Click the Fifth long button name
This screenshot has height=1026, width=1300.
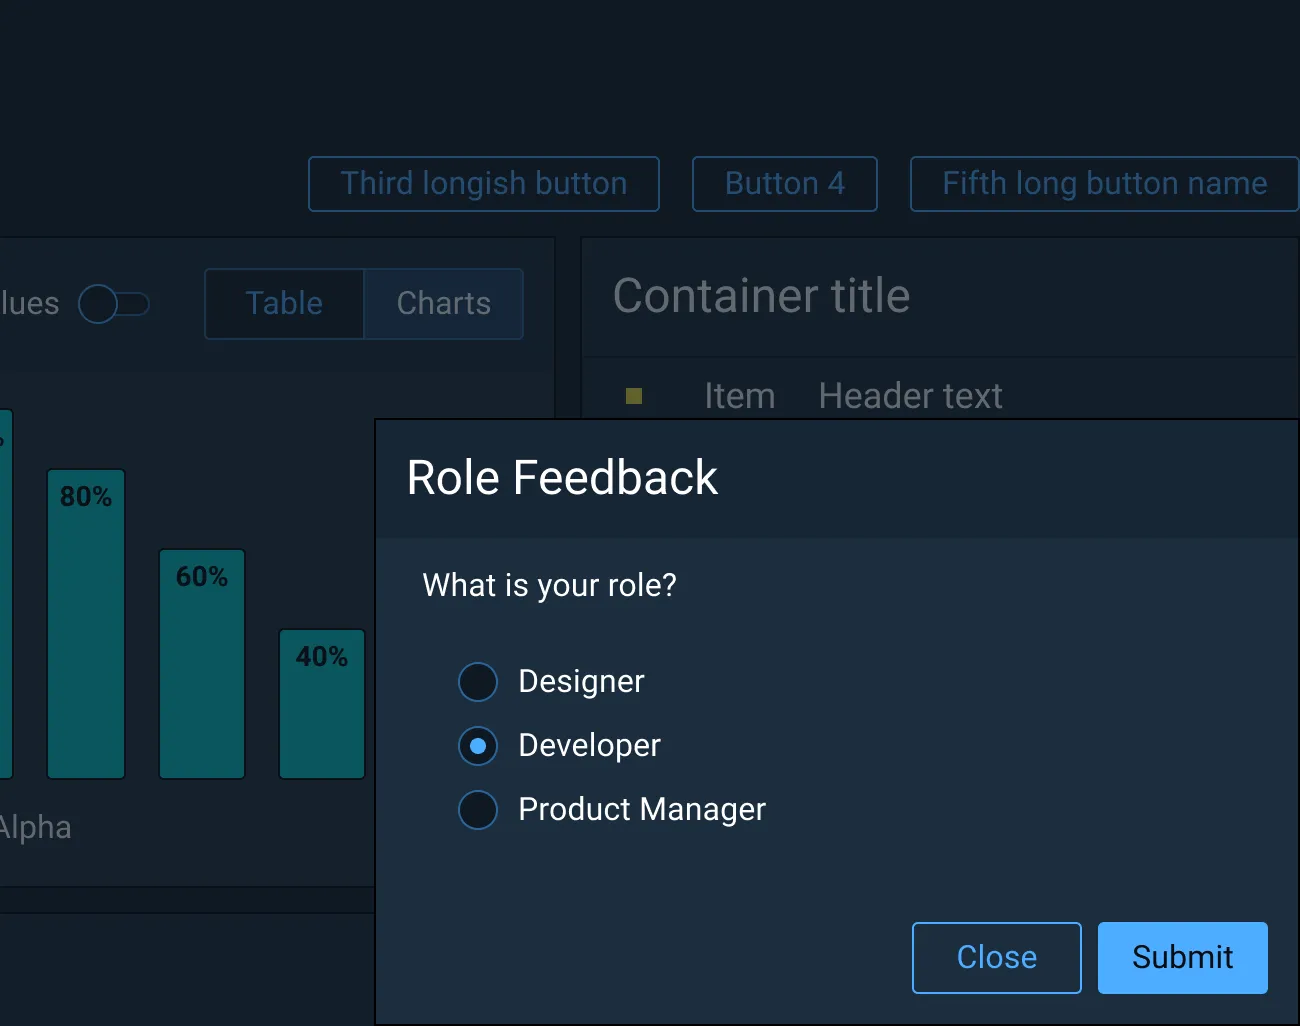pyautogui.click(x=1104, y=184)
